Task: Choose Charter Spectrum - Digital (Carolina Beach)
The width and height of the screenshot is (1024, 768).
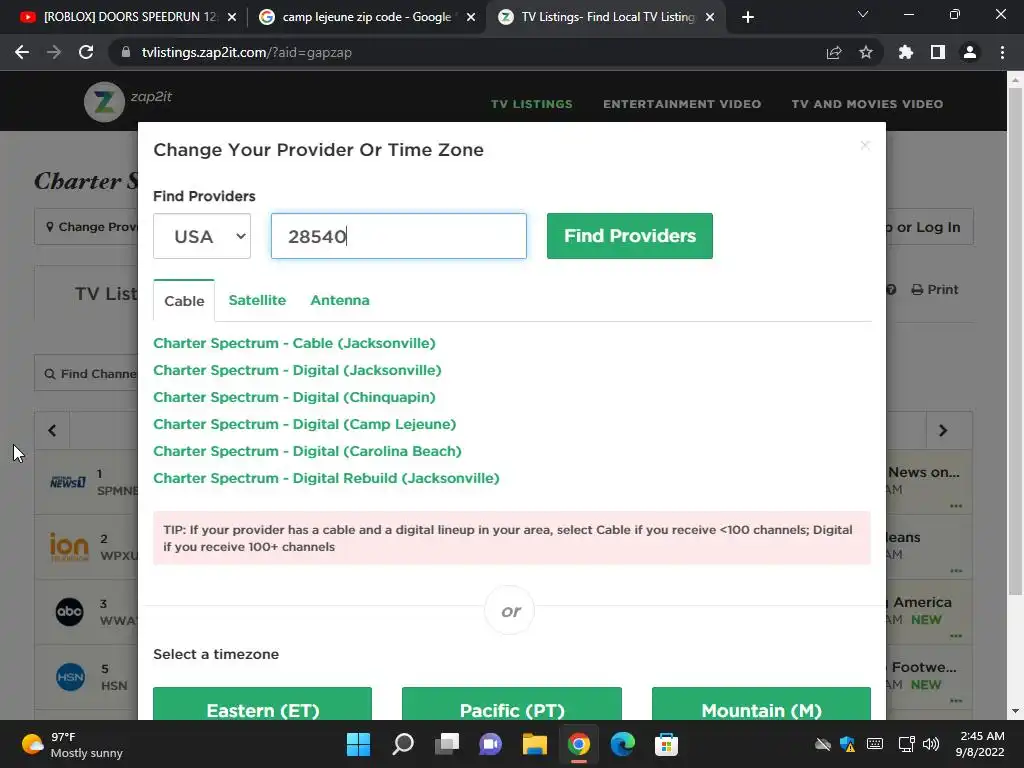Action: [x=308, y=451]
